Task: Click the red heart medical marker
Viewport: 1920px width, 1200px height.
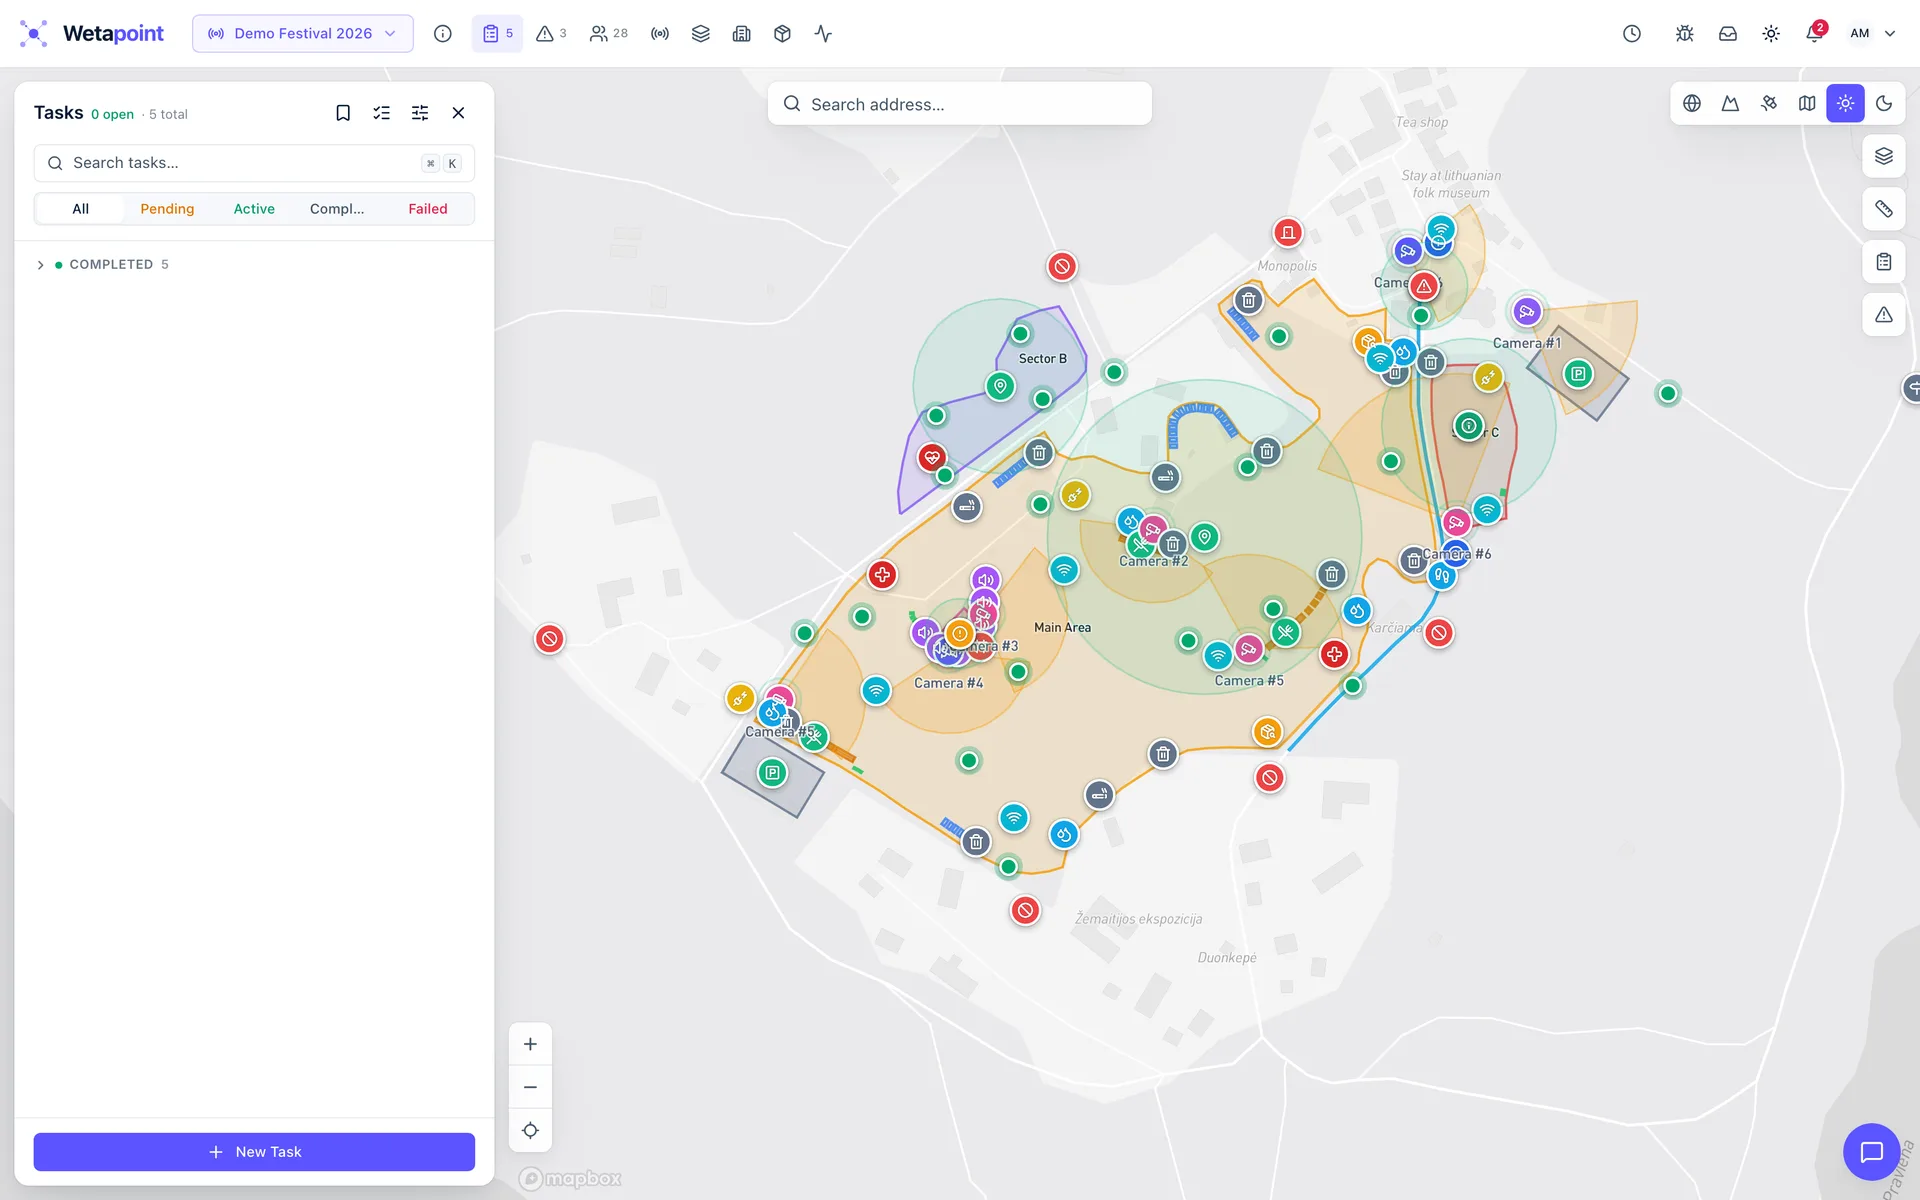Action: click(932, 458)
